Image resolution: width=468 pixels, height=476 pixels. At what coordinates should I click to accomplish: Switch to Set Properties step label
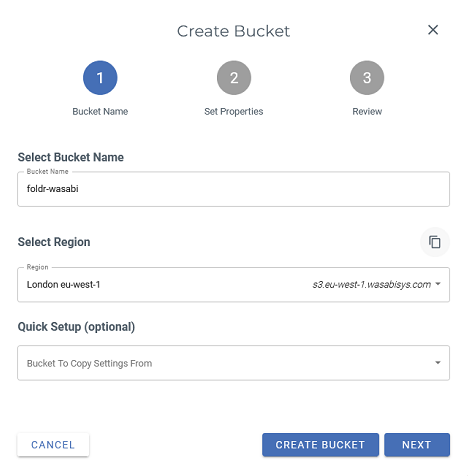pyautogui.click(x=234, y=111)
